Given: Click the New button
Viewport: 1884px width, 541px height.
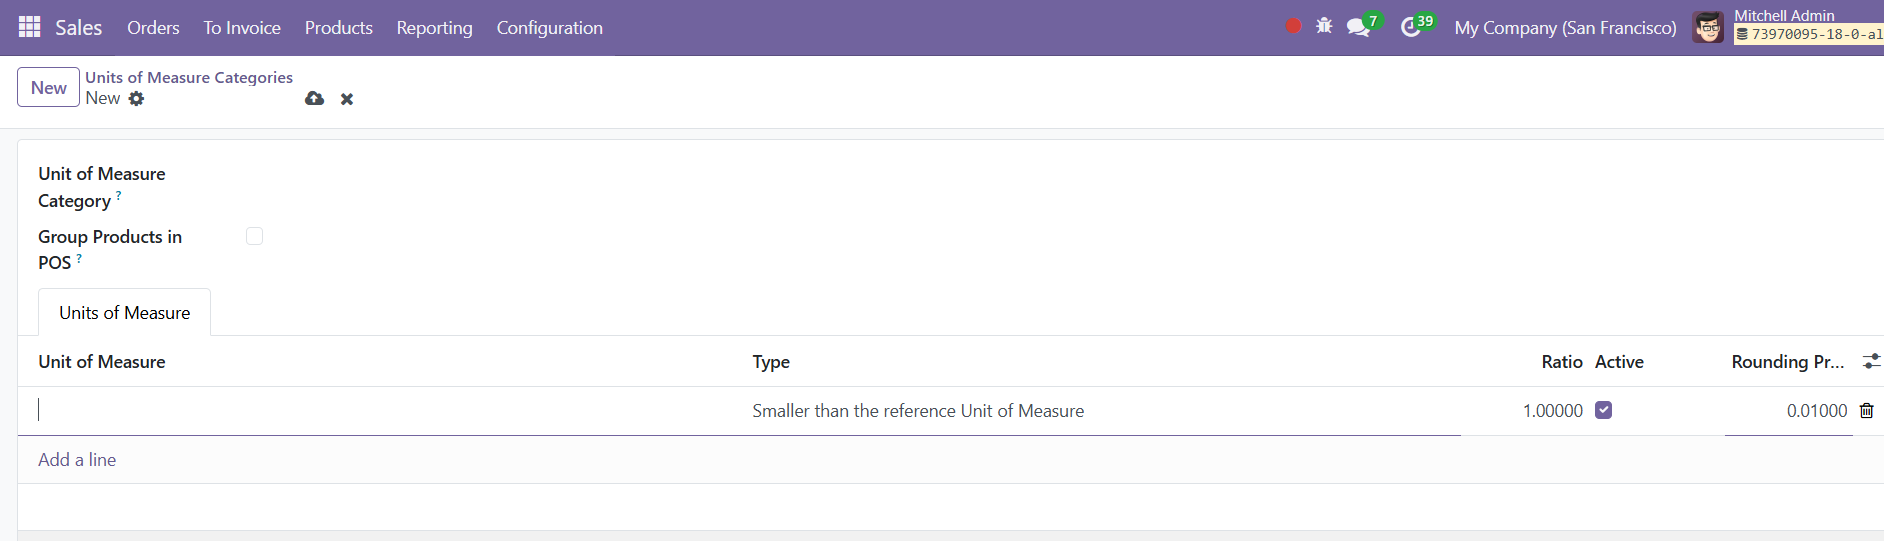Looking at the screenshot, I should point(48,87).
